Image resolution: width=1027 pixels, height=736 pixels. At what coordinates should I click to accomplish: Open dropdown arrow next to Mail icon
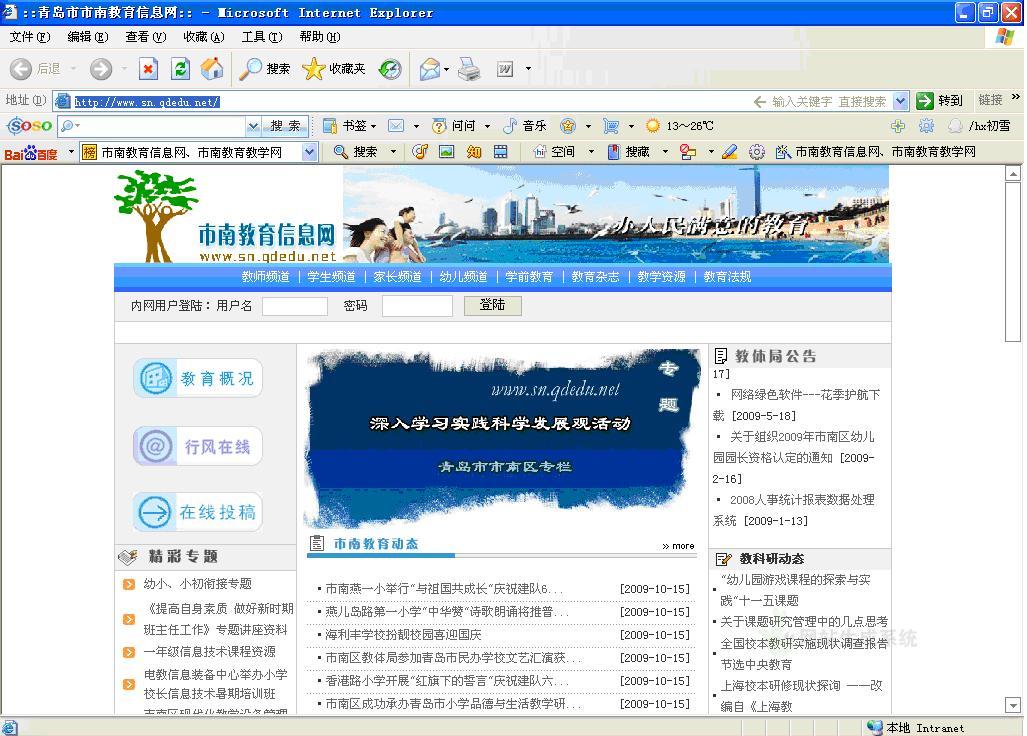[x=447, y=69]
